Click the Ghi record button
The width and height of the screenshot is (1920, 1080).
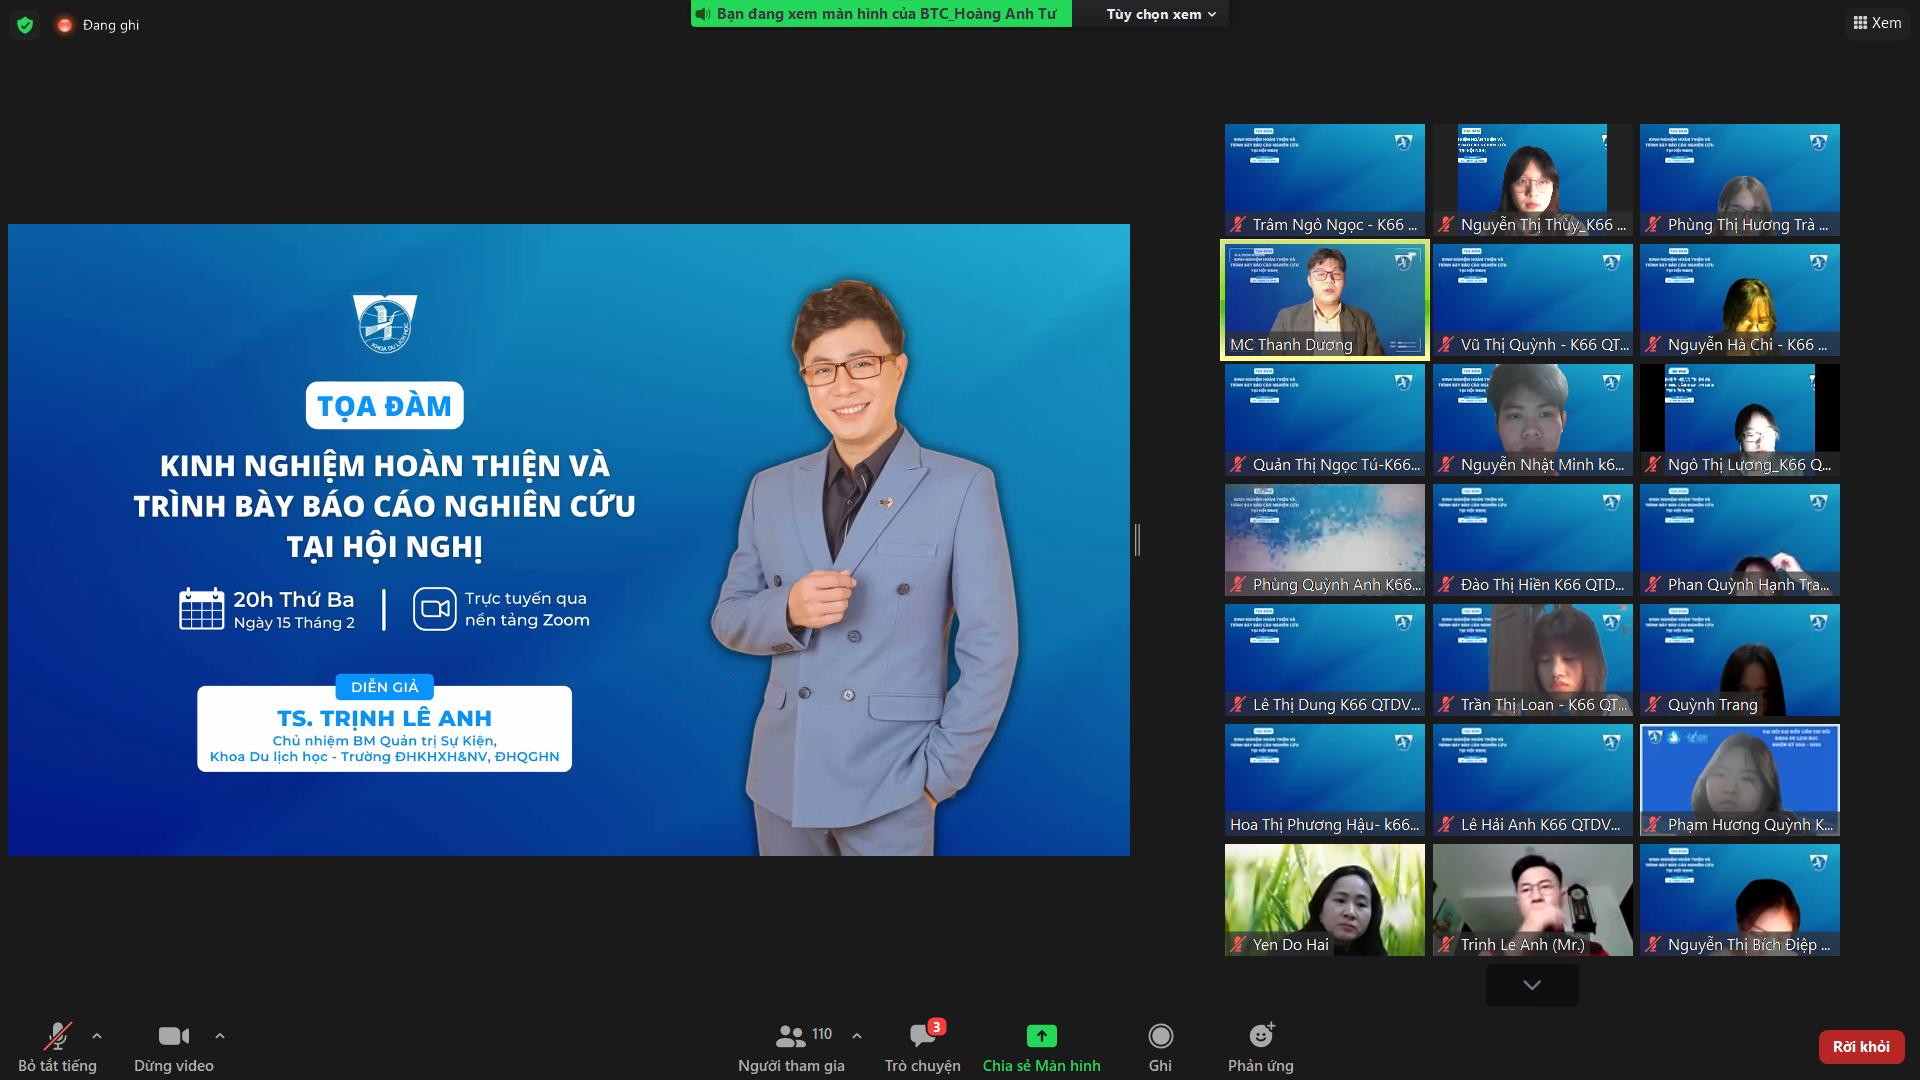(x=1160, y=1047)
